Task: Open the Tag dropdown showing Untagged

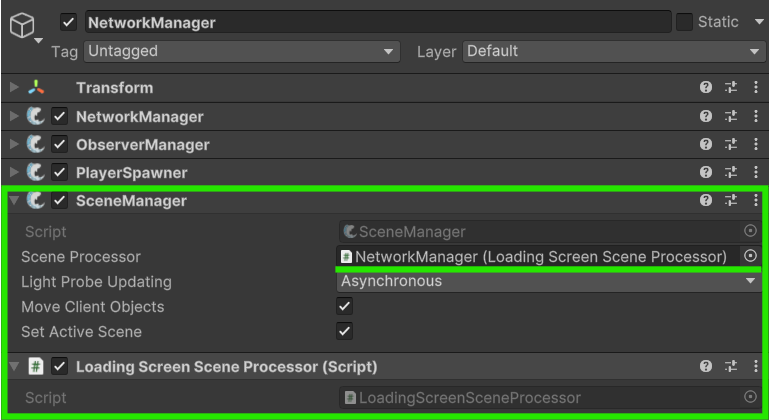Action: coord(241,51)
